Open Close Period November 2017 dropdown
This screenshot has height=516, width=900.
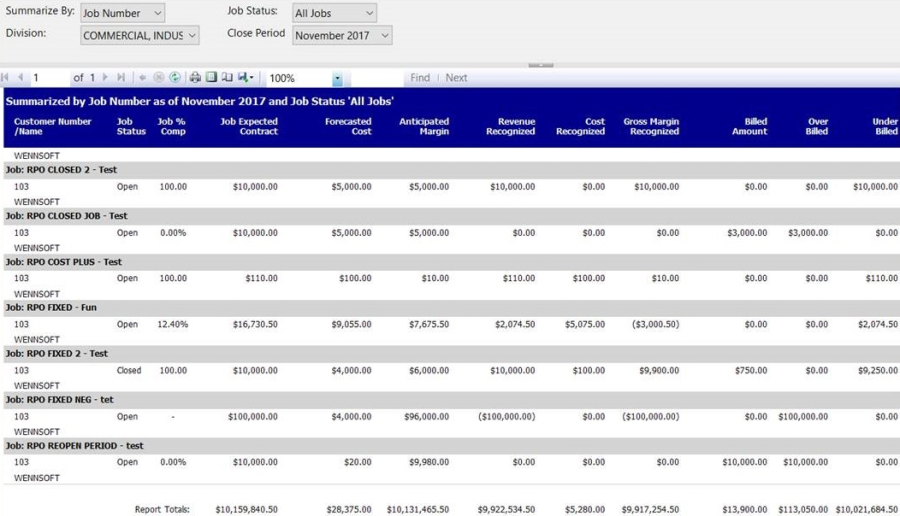[341, 36]
